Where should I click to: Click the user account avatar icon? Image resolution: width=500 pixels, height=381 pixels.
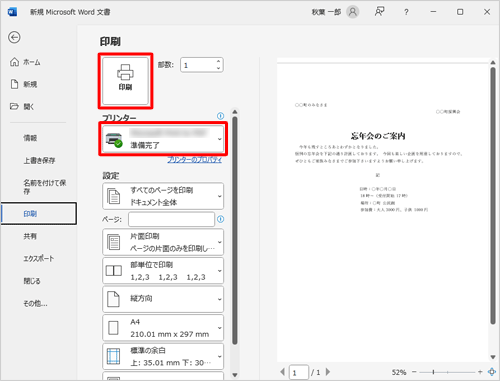tap(353, 12)
